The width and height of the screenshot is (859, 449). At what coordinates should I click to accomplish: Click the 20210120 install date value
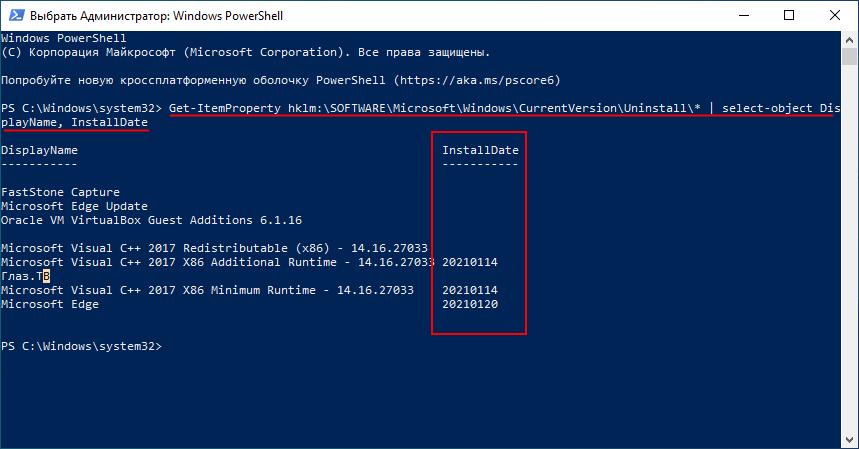pos(470,304)
